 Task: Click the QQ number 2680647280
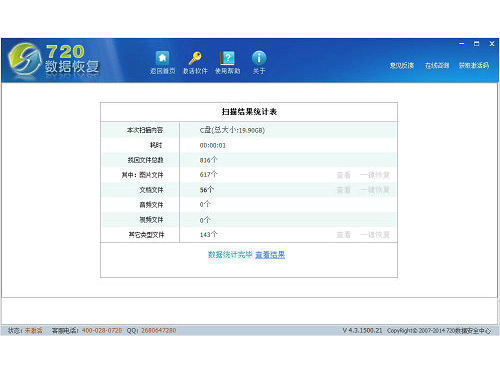159,331
